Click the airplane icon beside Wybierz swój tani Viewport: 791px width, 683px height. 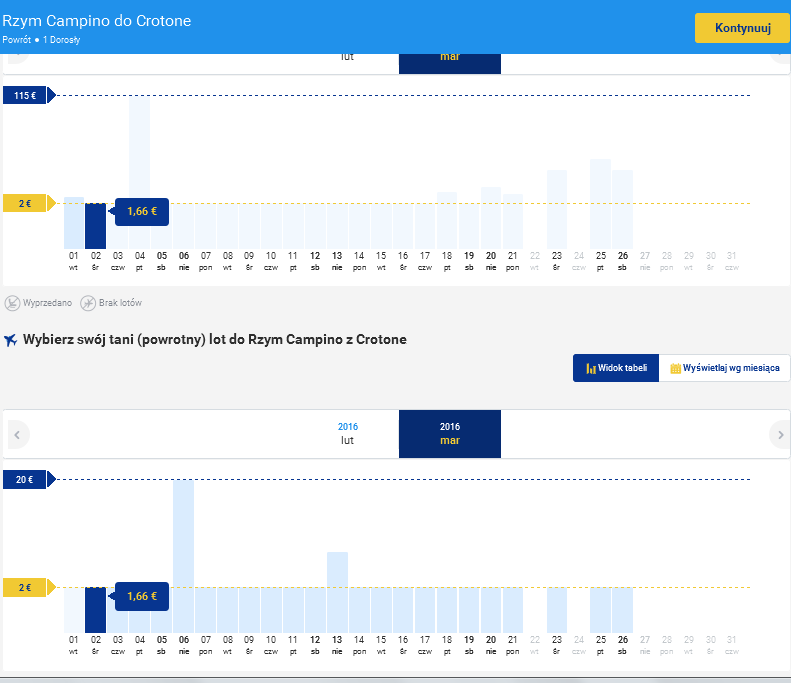pyautogui.click(x=11, y=340)
